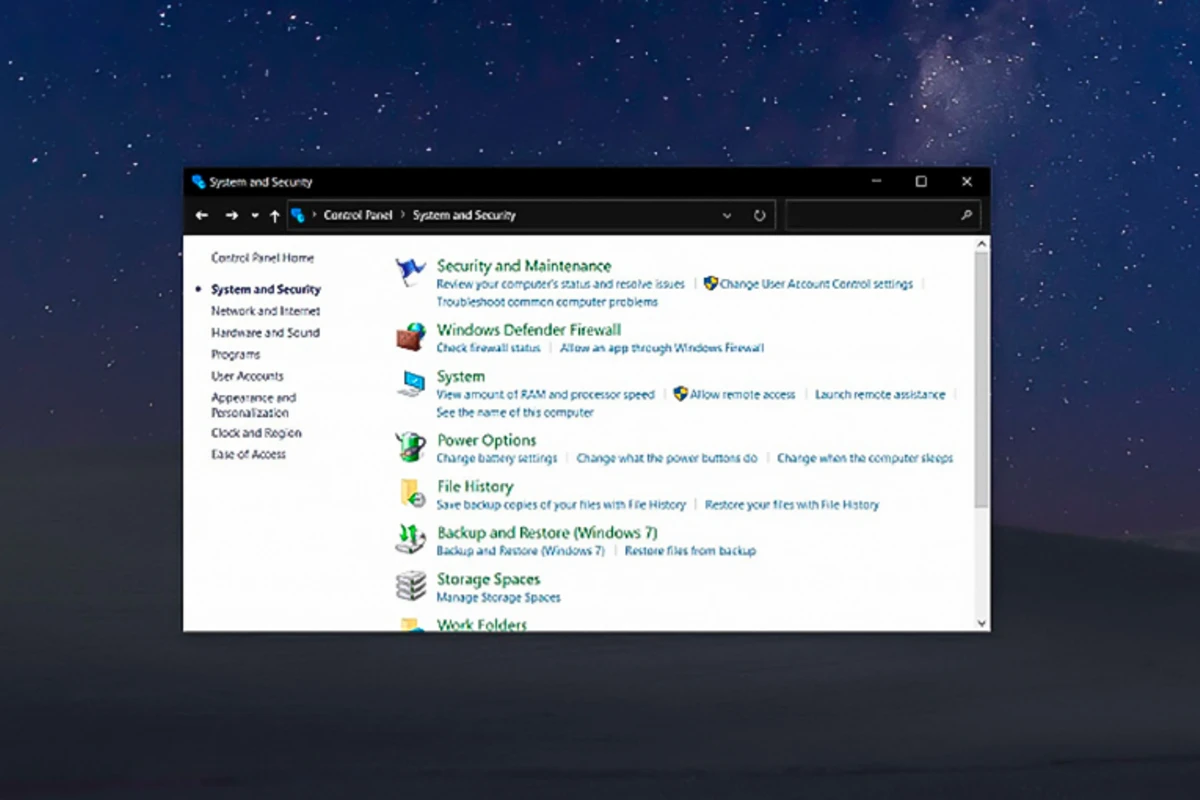Click the File History folder icon
The height and width of the screenshot is (800, 1200).
[410, 493]
